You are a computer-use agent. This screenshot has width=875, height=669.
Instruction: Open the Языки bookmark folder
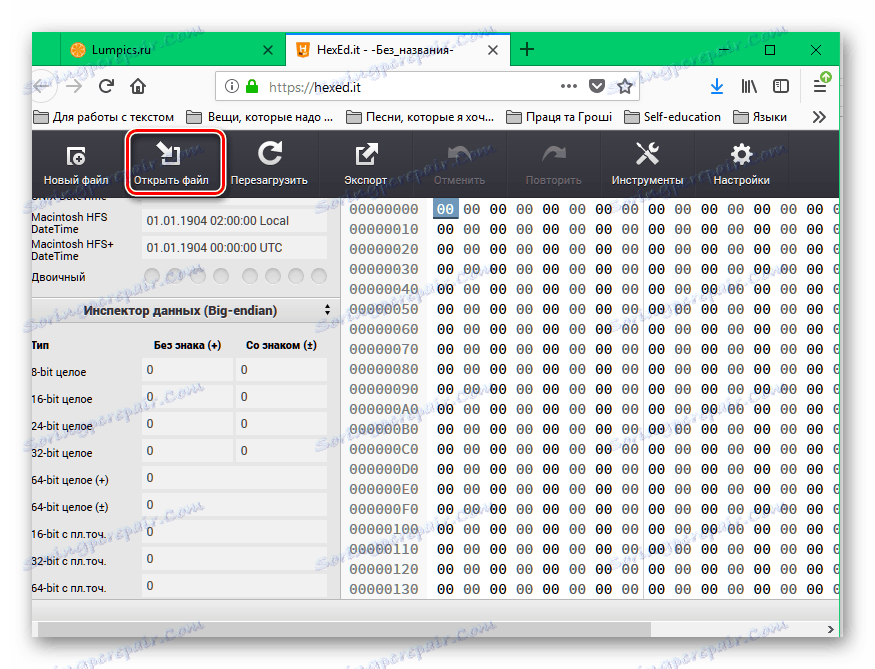pos(760,117)
